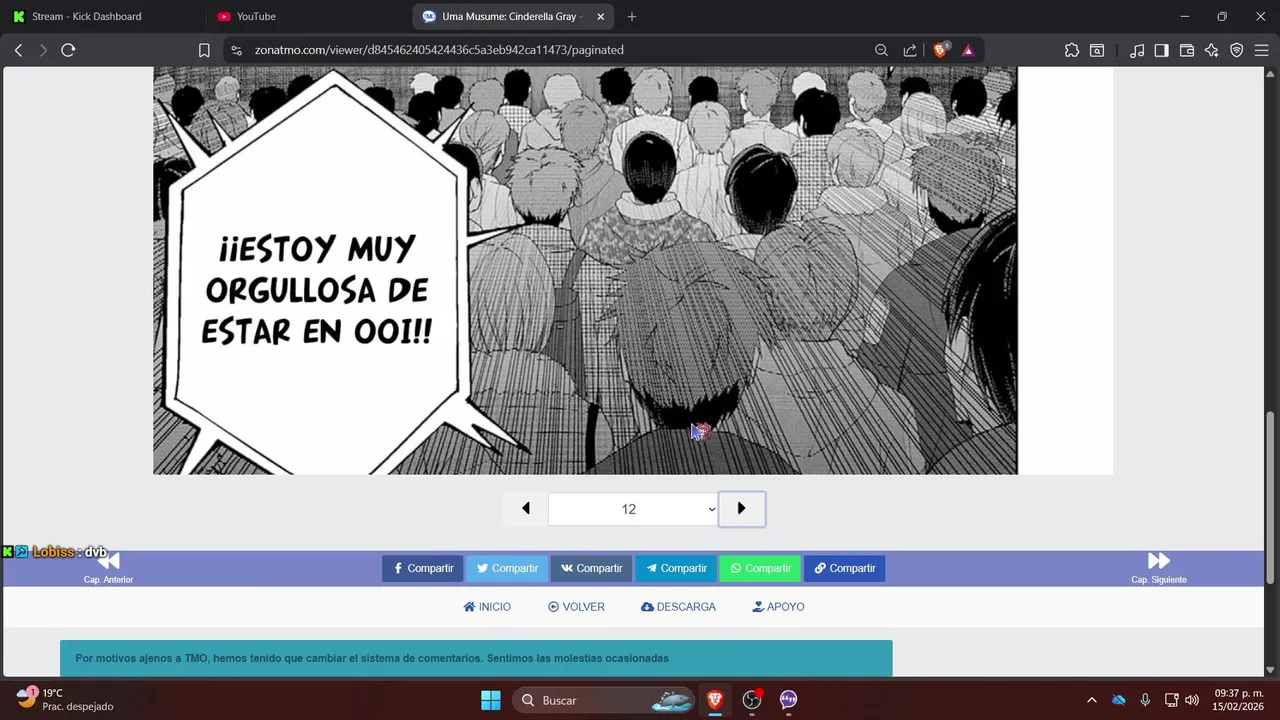
Task: Toggle the browser sidebar panel icon
Action: [x=1161, y=50]
